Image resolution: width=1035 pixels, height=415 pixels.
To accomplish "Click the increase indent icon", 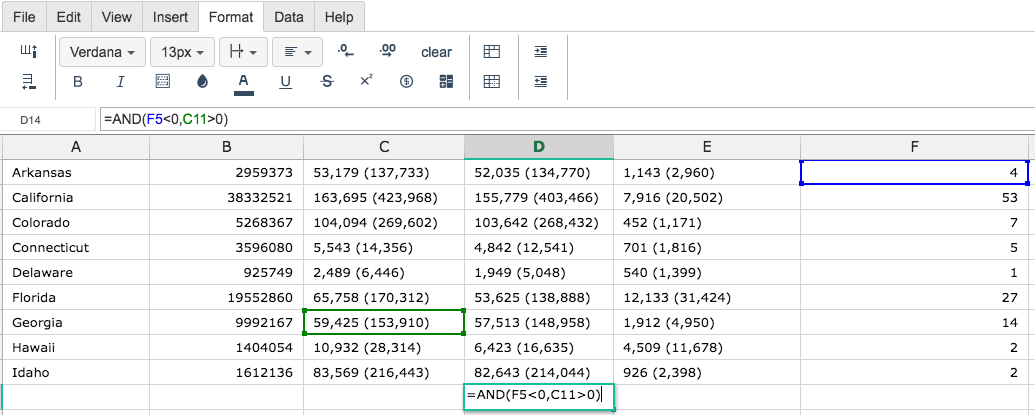I will coord(541,51).
